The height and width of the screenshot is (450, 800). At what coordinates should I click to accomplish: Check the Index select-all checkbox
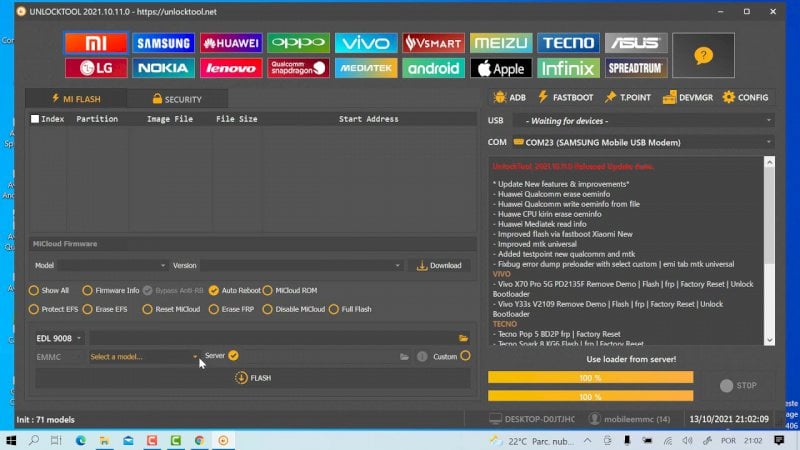coord(36,119)
